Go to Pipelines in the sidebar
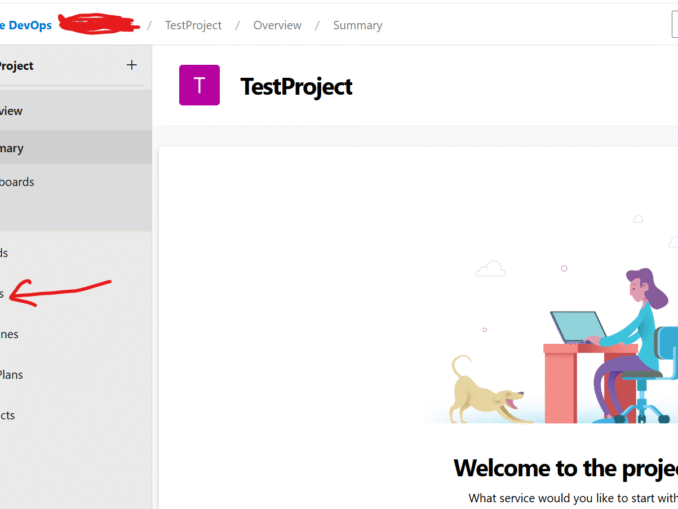The height and width of the screenshot is (509, 678). pyautogui.click(x=10, y=334)
